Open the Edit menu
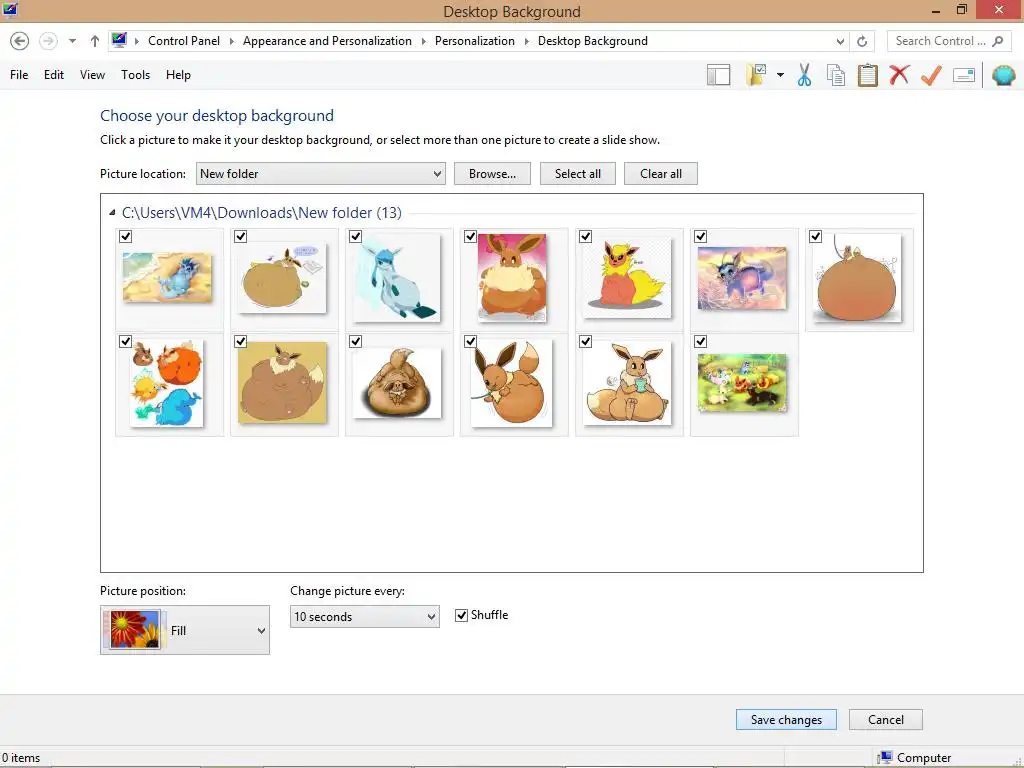The height and width of the screenshot is (768, 1024). (x=54, y=75)
